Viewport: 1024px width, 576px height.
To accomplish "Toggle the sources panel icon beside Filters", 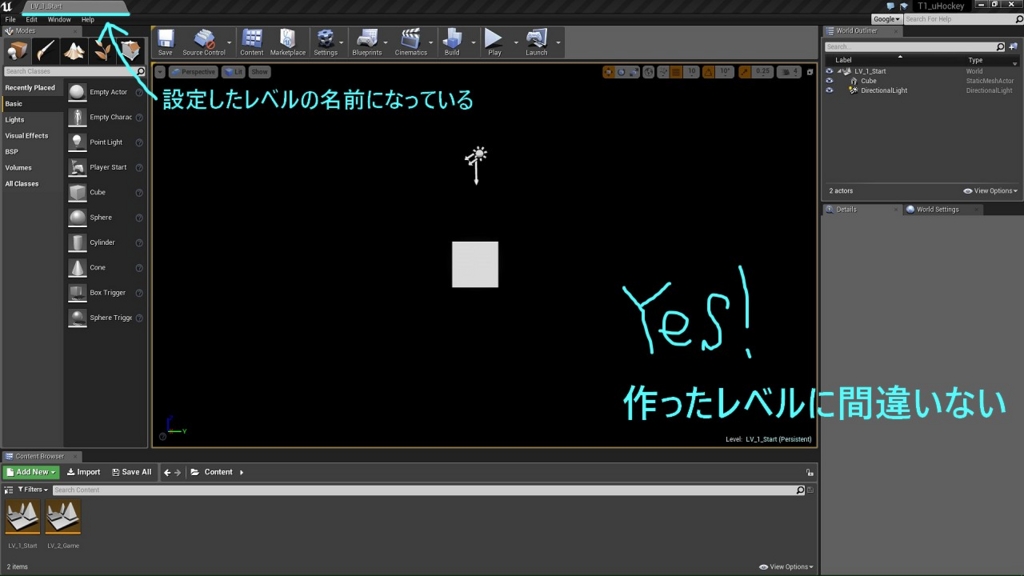I will pos(8,490).
